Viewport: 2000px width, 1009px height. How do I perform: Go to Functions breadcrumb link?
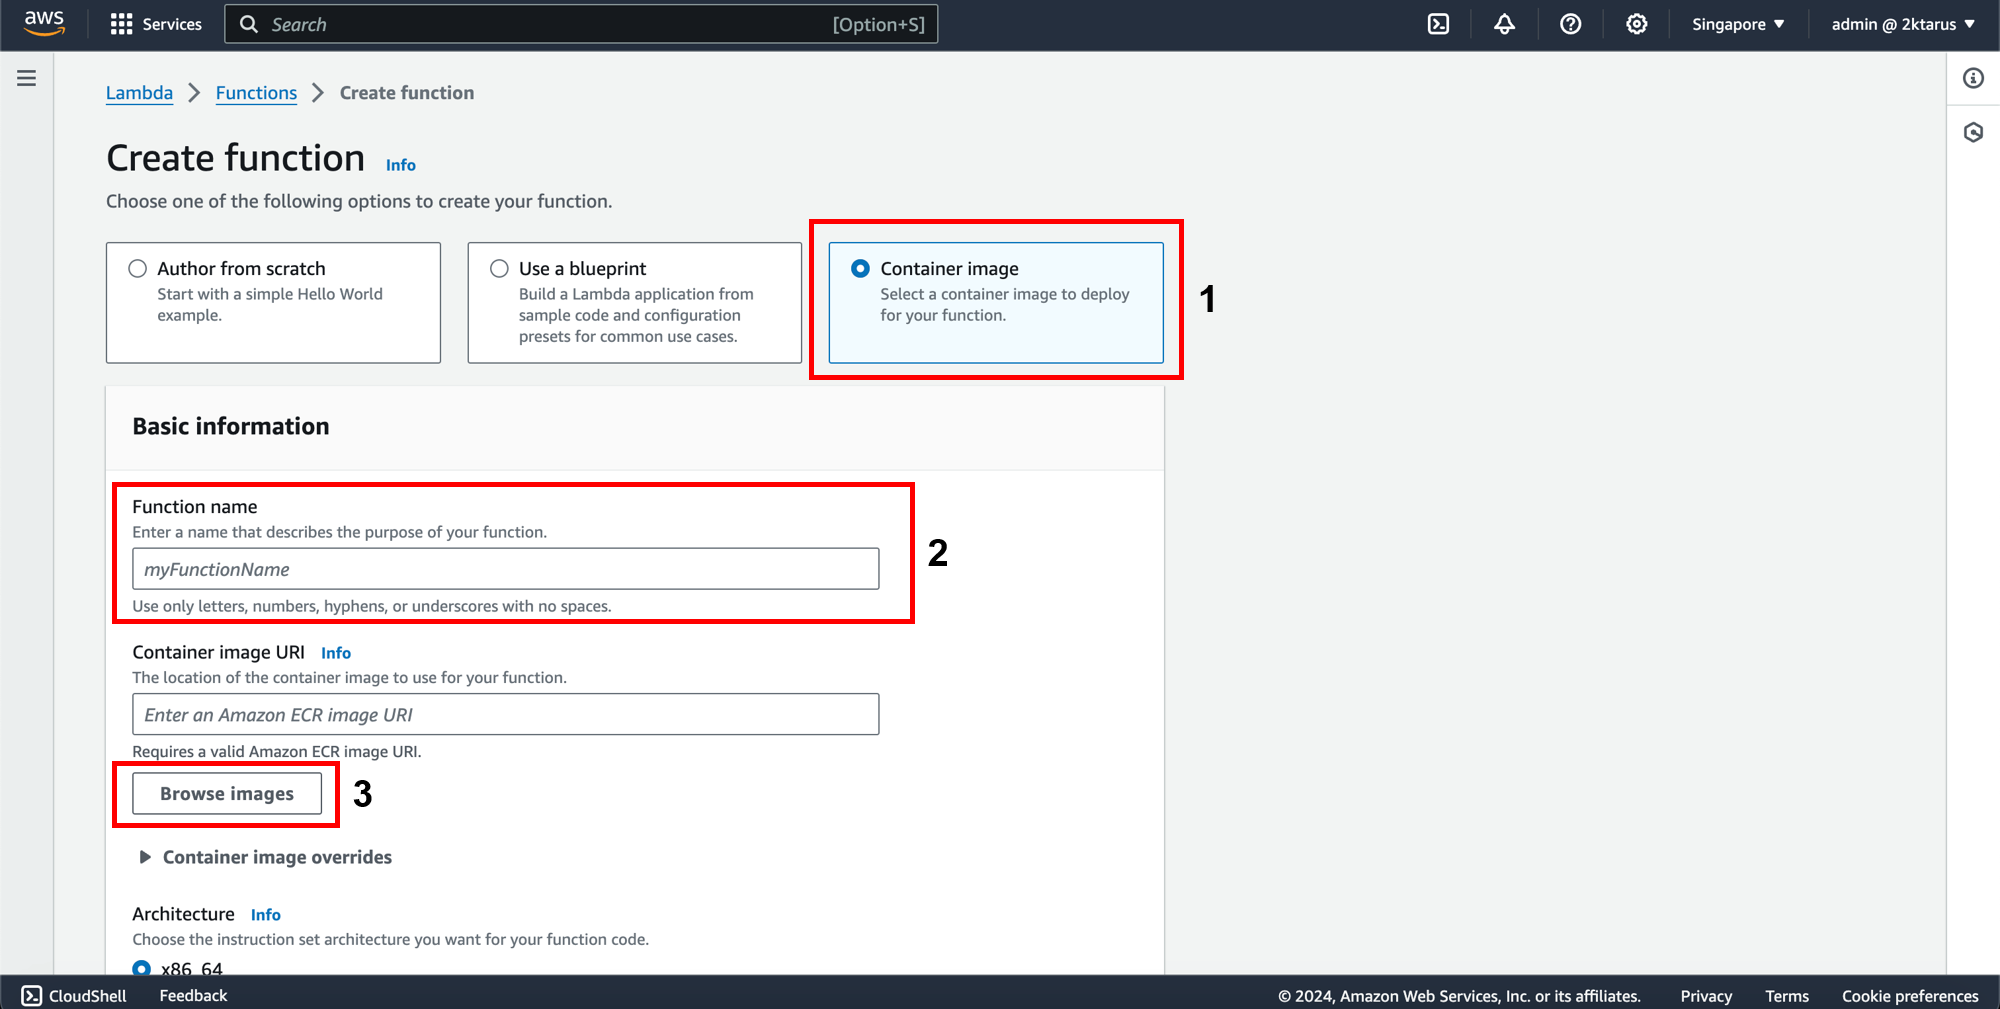tap(256, 93)
